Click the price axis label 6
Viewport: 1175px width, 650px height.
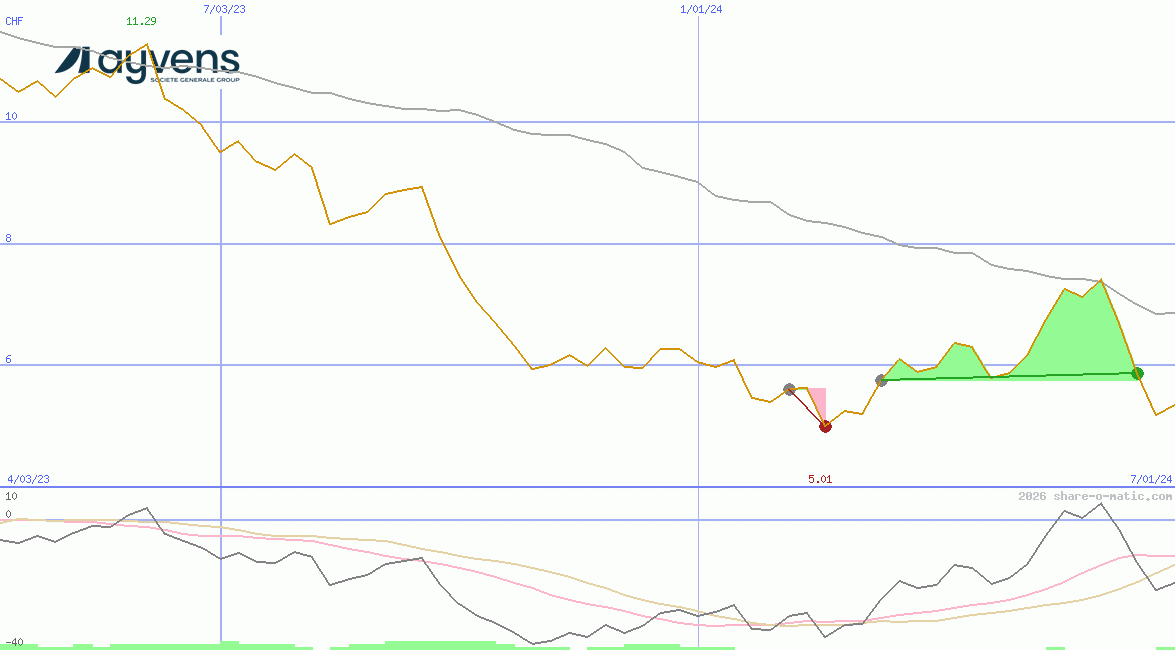click(11, 359)
